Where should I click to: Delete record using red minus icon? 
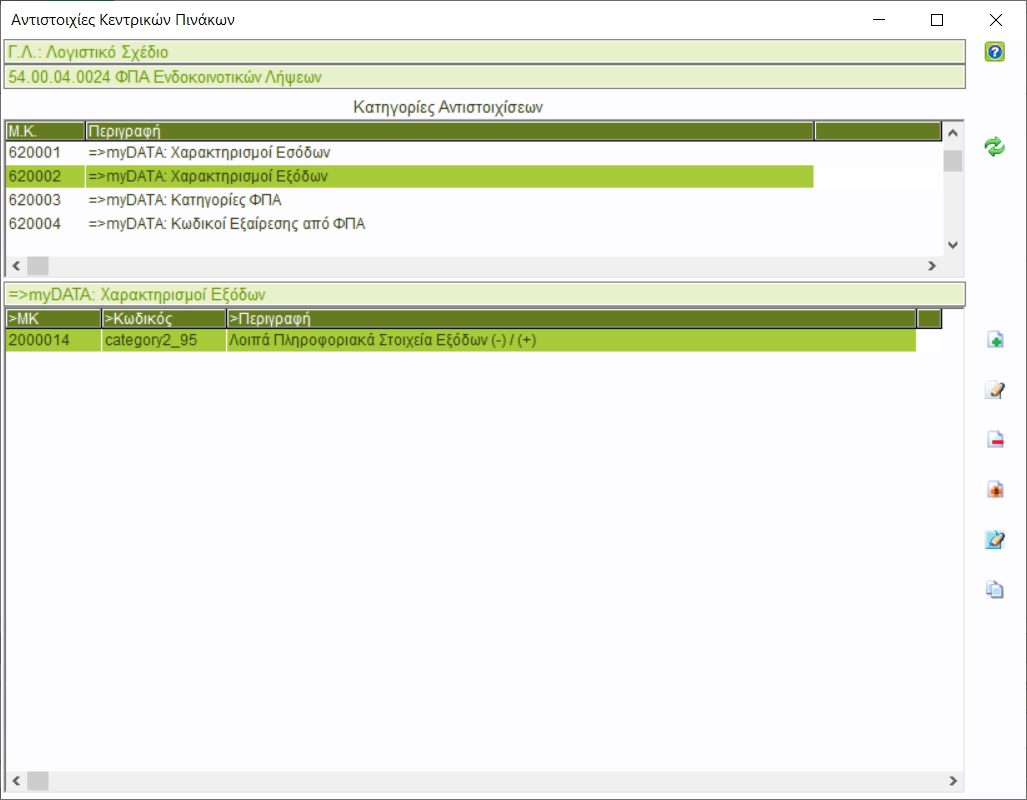click(x=994, y=440)
